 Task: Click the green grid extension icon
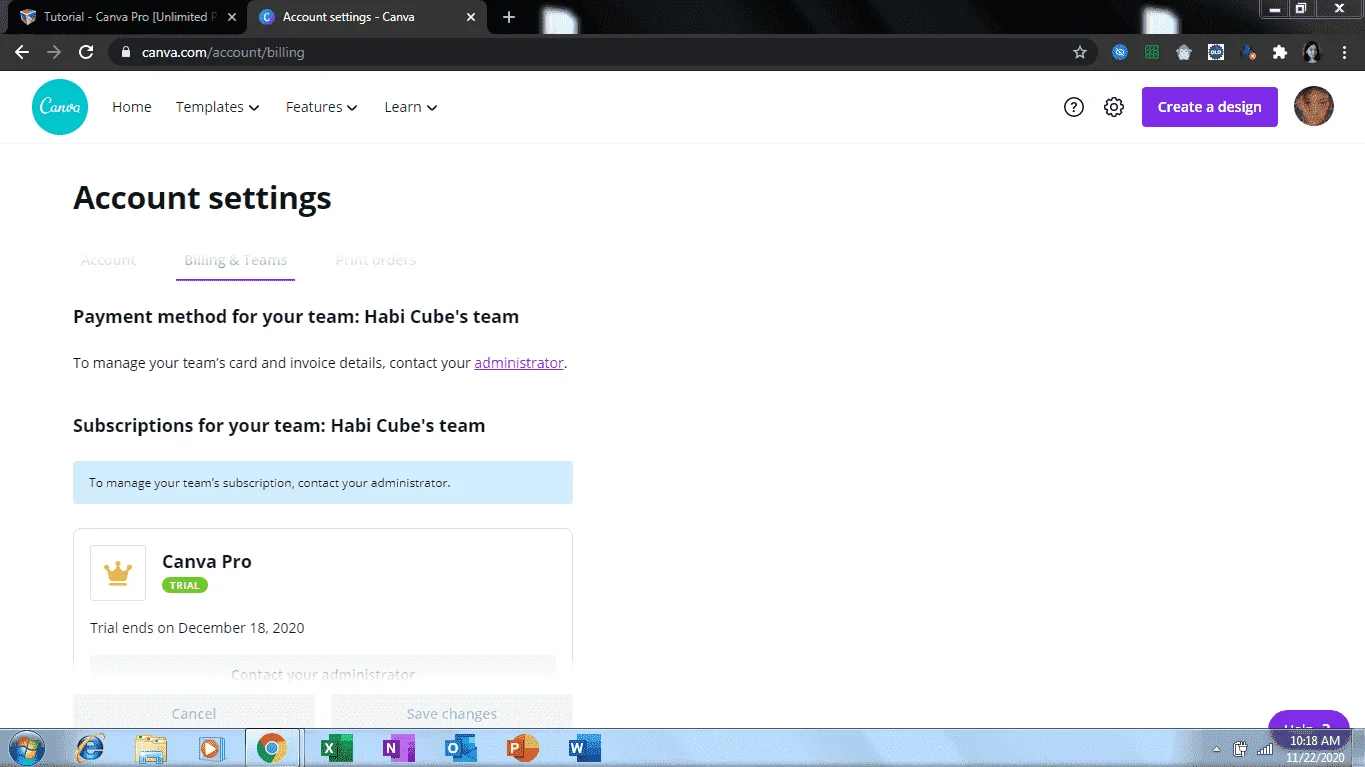(x=1152, y=52)
